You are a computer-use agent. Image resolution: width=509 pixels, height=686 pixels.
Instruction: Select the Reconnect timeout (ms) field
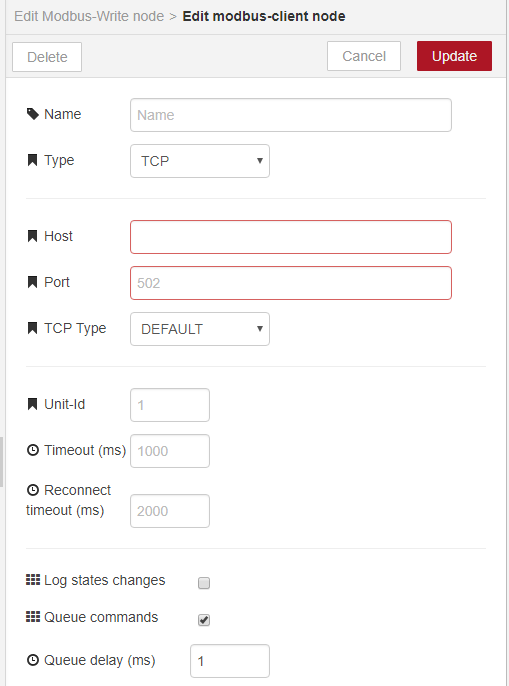coord(170,511)
